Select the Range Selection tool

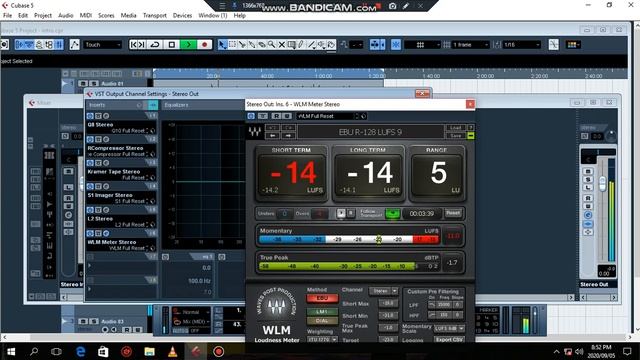232,44
